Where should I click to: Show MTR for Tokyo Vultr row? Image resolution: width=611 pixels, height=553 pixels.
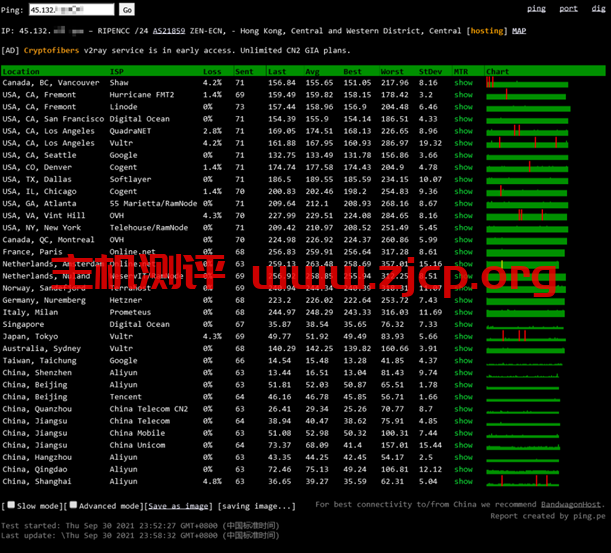[463, 336]
